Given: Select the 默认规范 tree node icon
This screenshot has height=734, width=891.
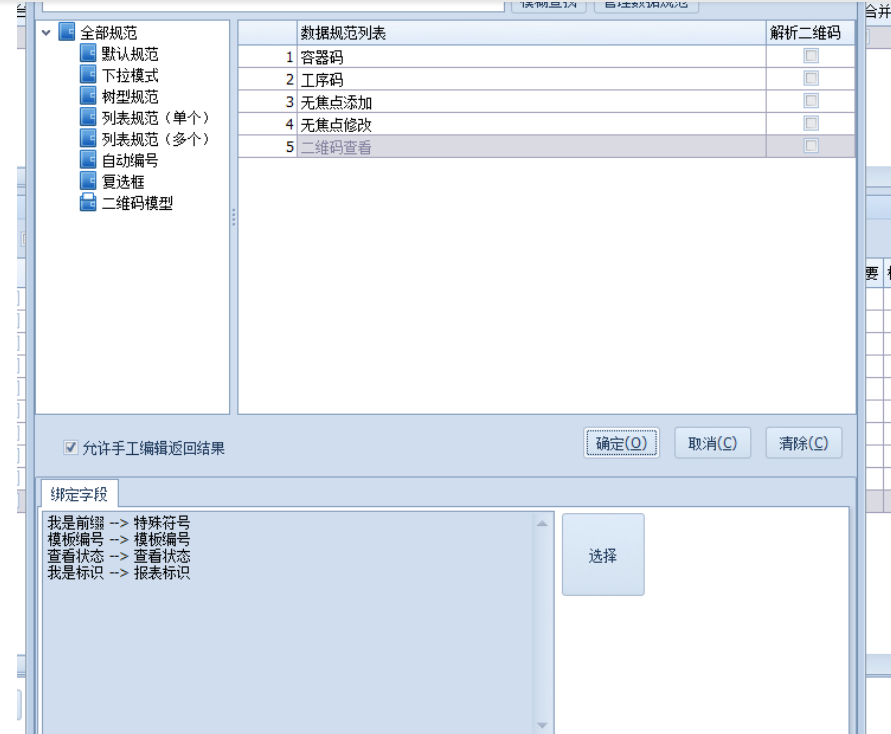Looking at the screenshot, I should [88, 54].
